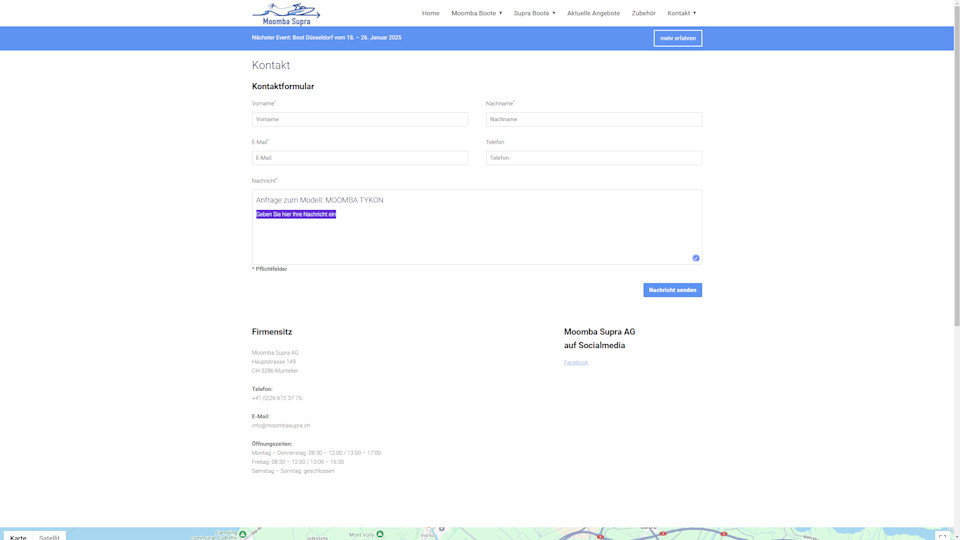Click the phone number +41 (0)26 672 37 75
This screenshot has width=960, height=540.
pyautogui.click(x=277, y=398)
